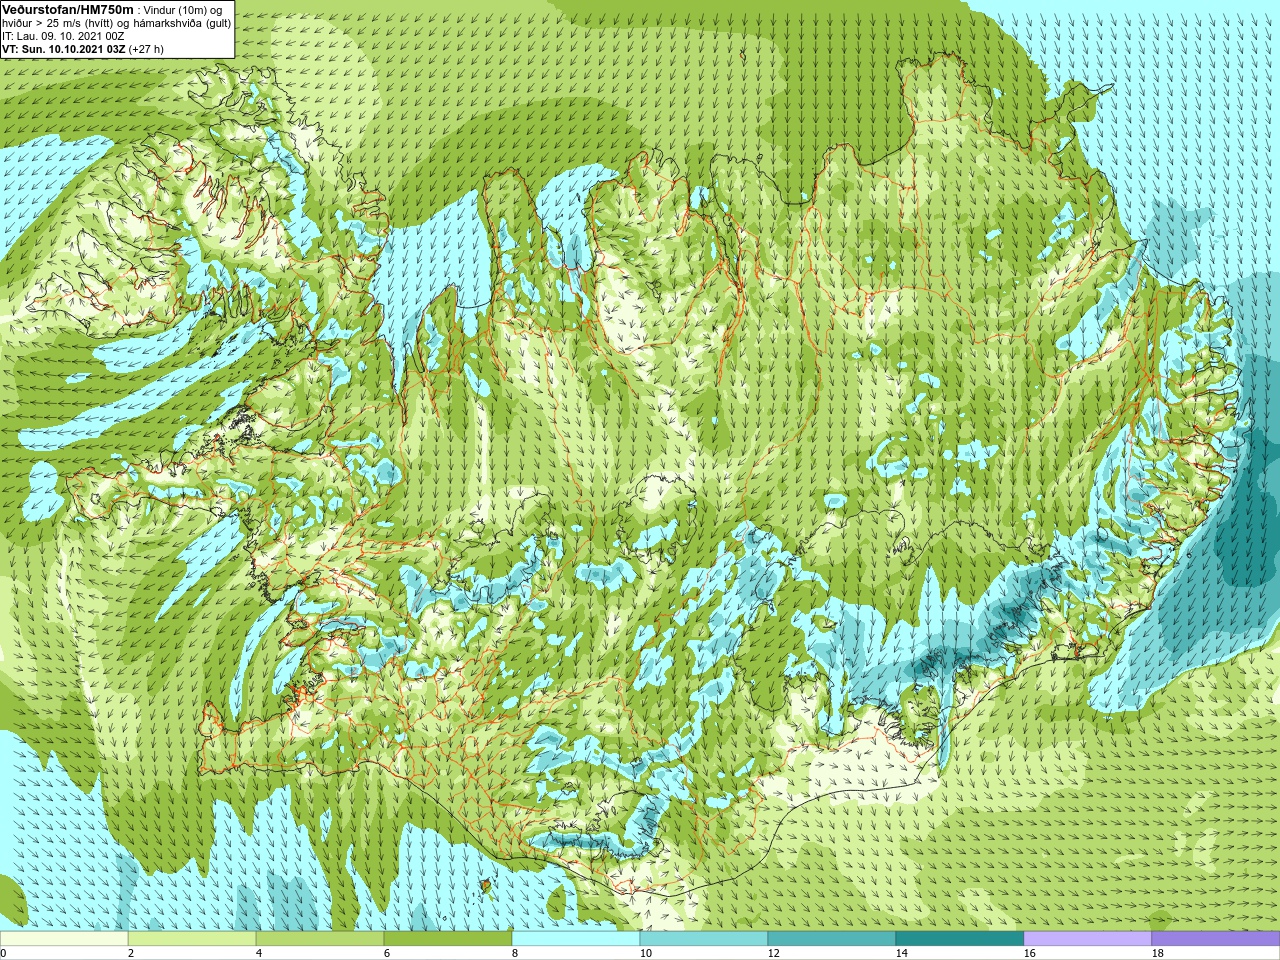The width and height of the screenshot is (1280, 960).
Task: Pick the purple above-18 m/s swatch
Action: [1216, 939]
